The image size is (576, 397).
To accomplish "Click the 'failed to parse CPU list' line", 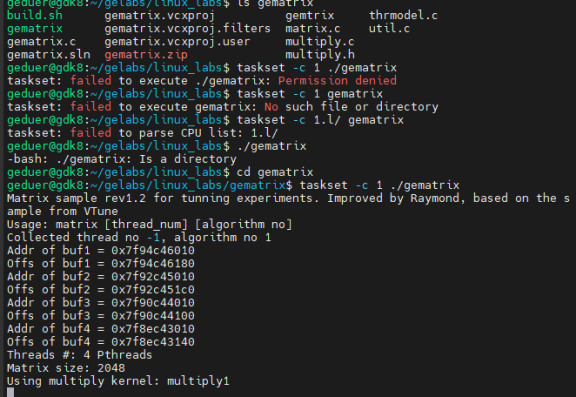I will (x=143, y=133).
